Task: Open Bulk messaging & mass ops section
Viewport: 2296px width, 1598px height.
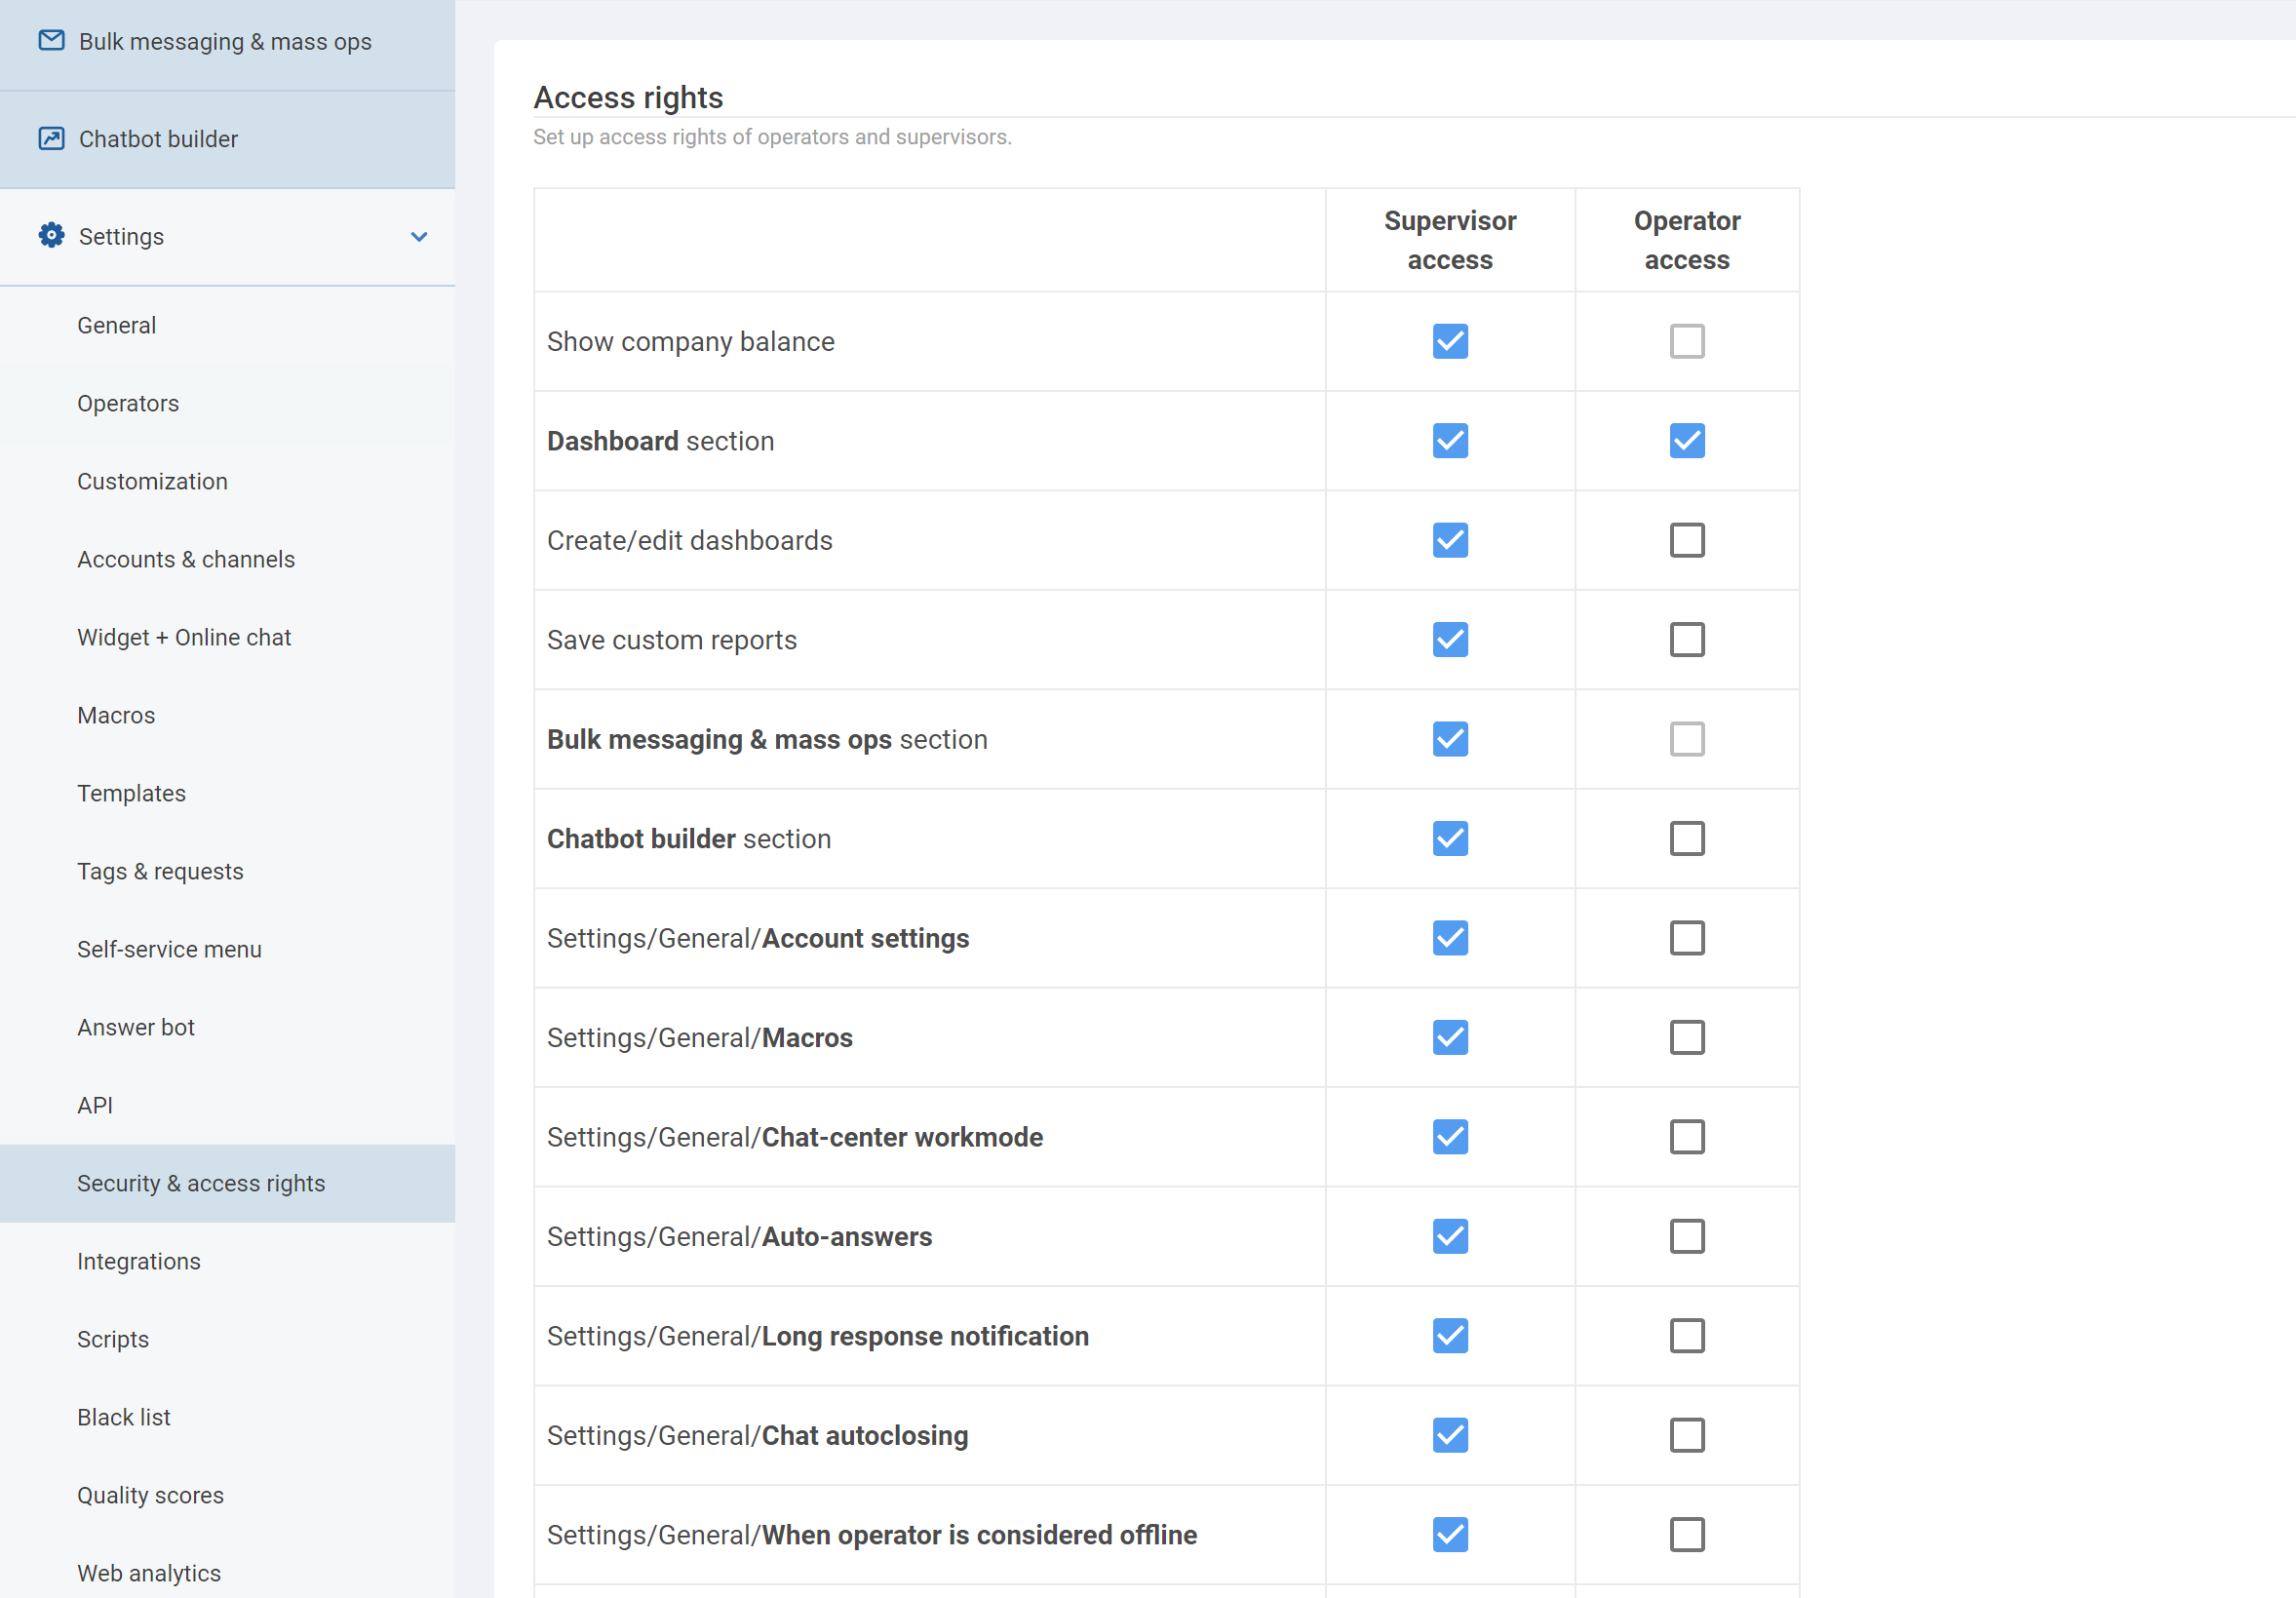Action: click(x=225, y=42)
